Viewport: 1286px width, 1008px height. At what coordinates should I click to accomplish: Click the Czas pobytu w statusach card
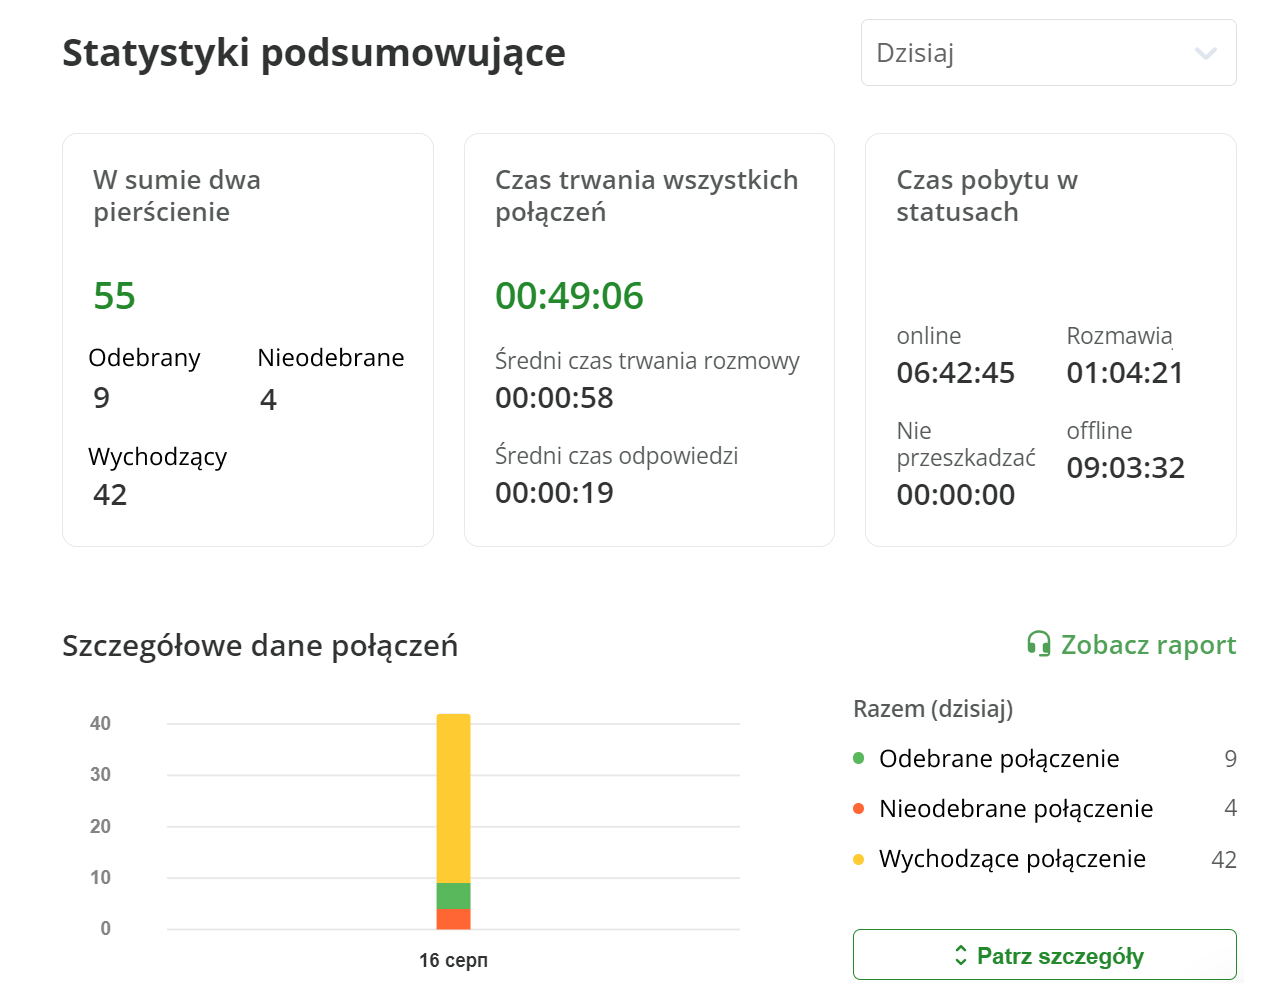[1050, 340]
